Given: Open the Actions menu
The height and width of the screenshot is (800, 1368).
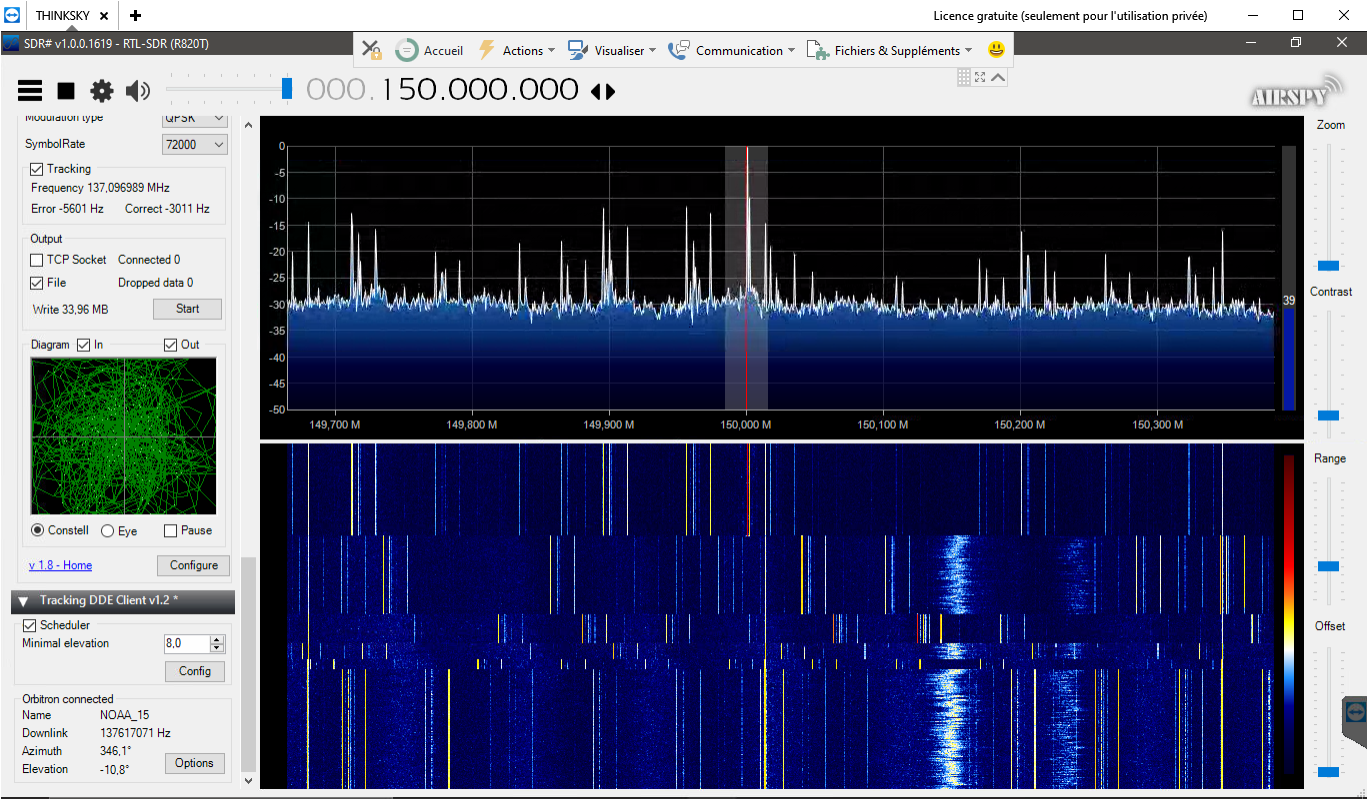Looking at the screenshot, I should (x=515, y=50).
